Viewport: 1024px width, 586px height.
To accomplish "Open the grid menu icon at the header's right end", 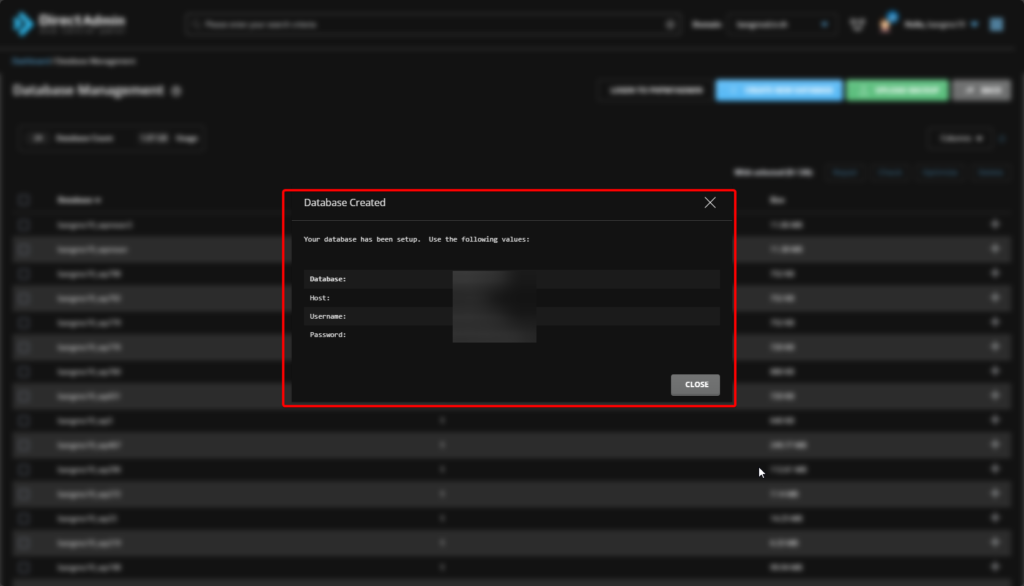I will coord(996,24).
